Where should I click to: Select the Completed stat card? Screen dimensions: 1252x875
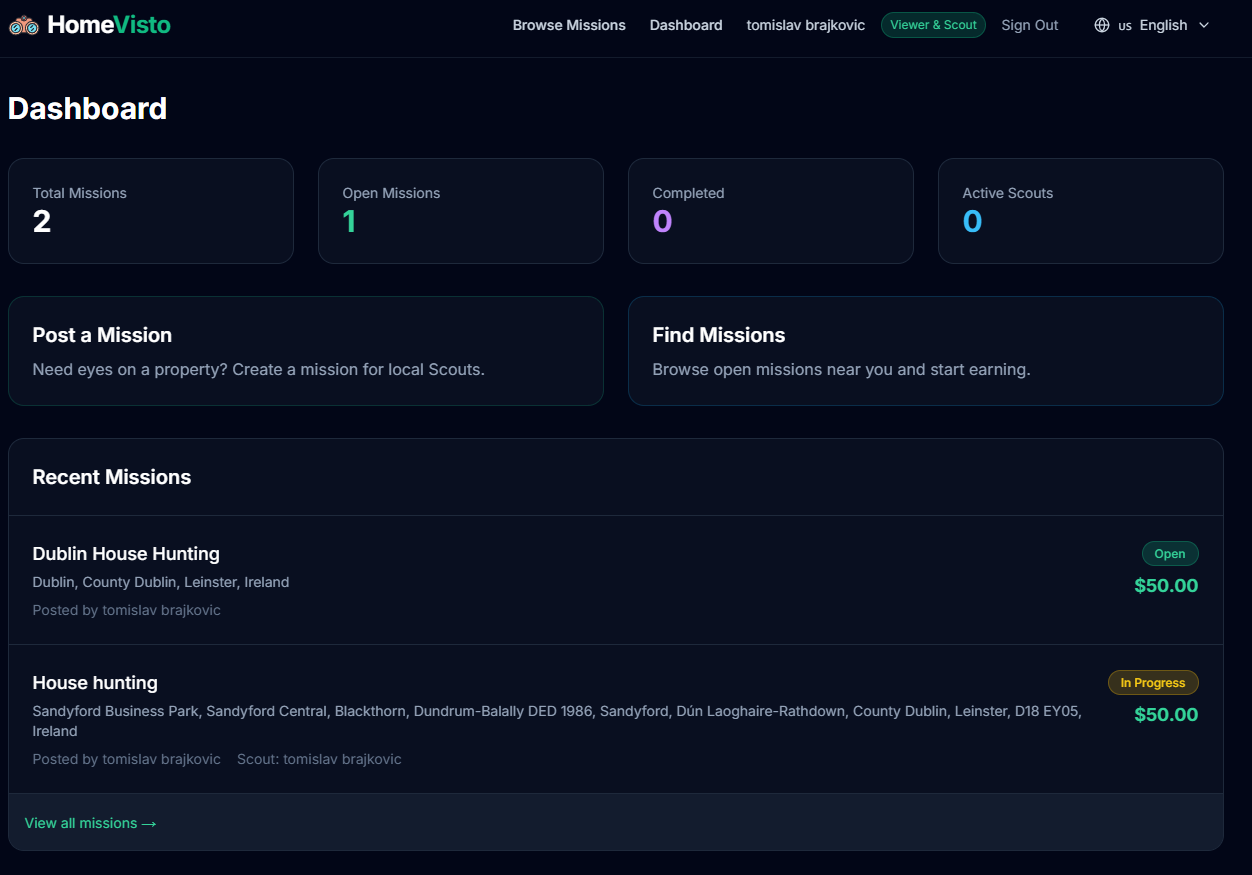point(770,210)
